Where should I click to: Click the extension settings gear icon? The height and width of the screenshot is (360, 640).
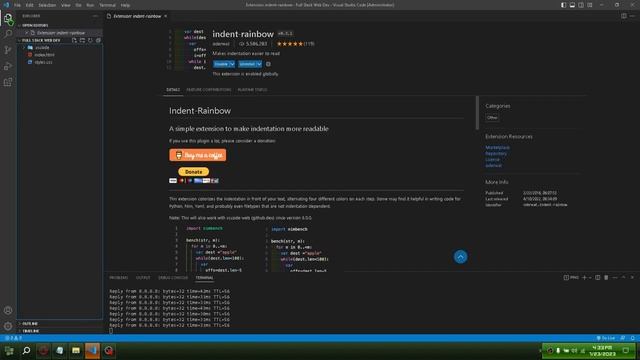(x=268, y=64)
